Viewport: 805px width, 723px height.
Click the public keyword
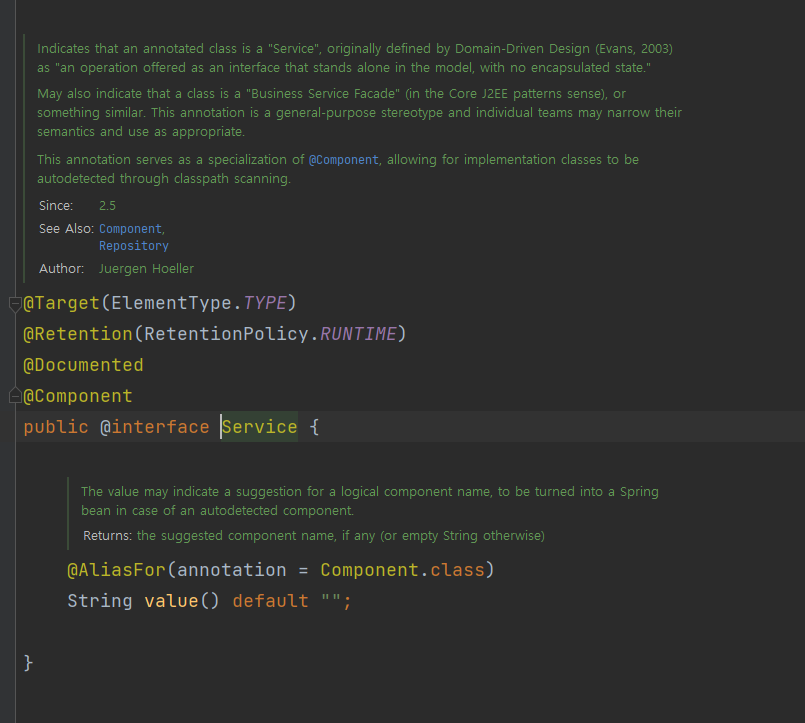point(56,427)
